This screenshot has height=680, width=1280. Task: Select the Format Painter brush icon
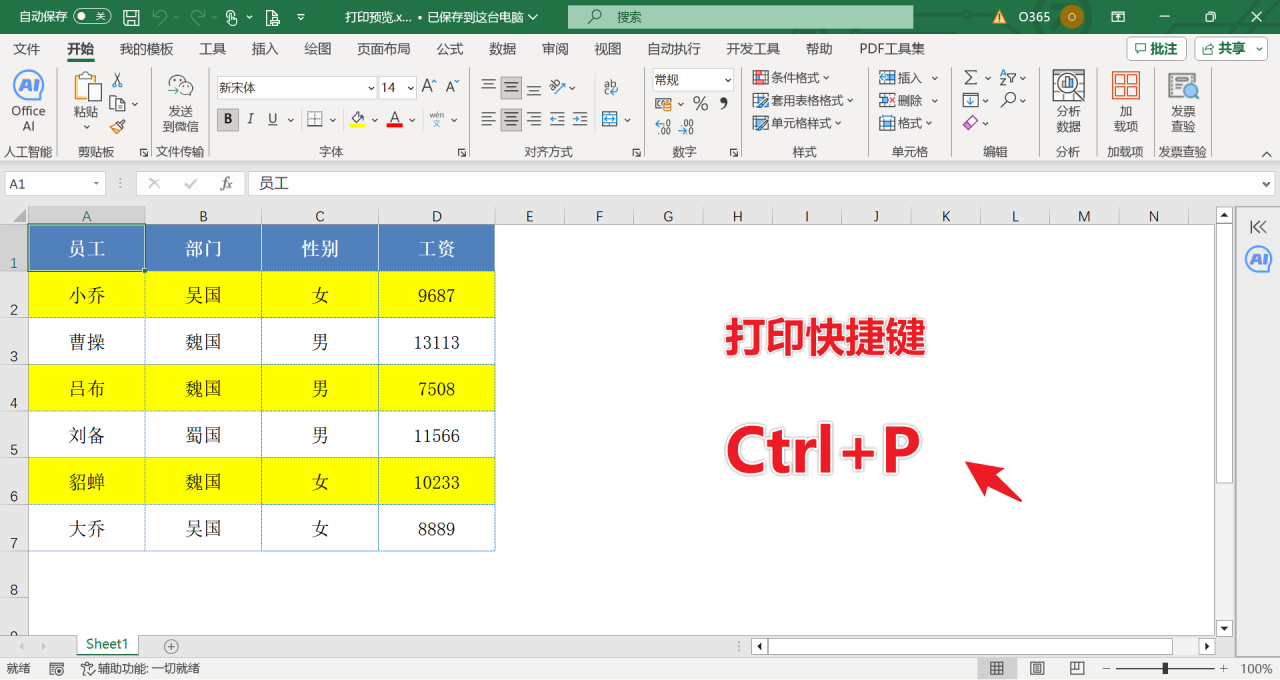click(x=117, y=127)
